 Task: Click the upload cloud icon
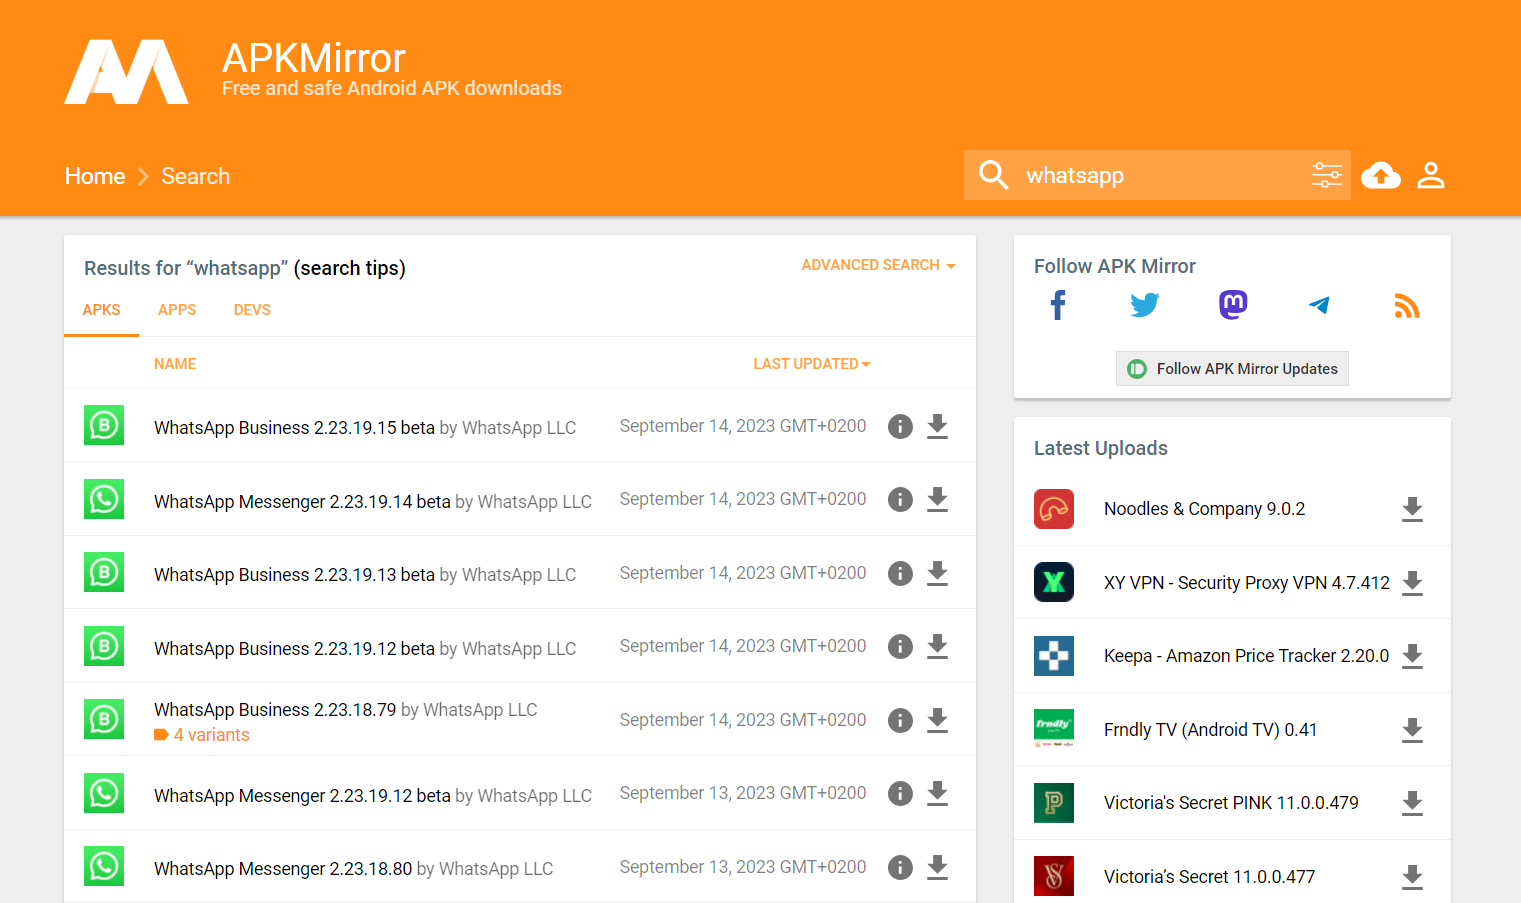(1381, 175)
